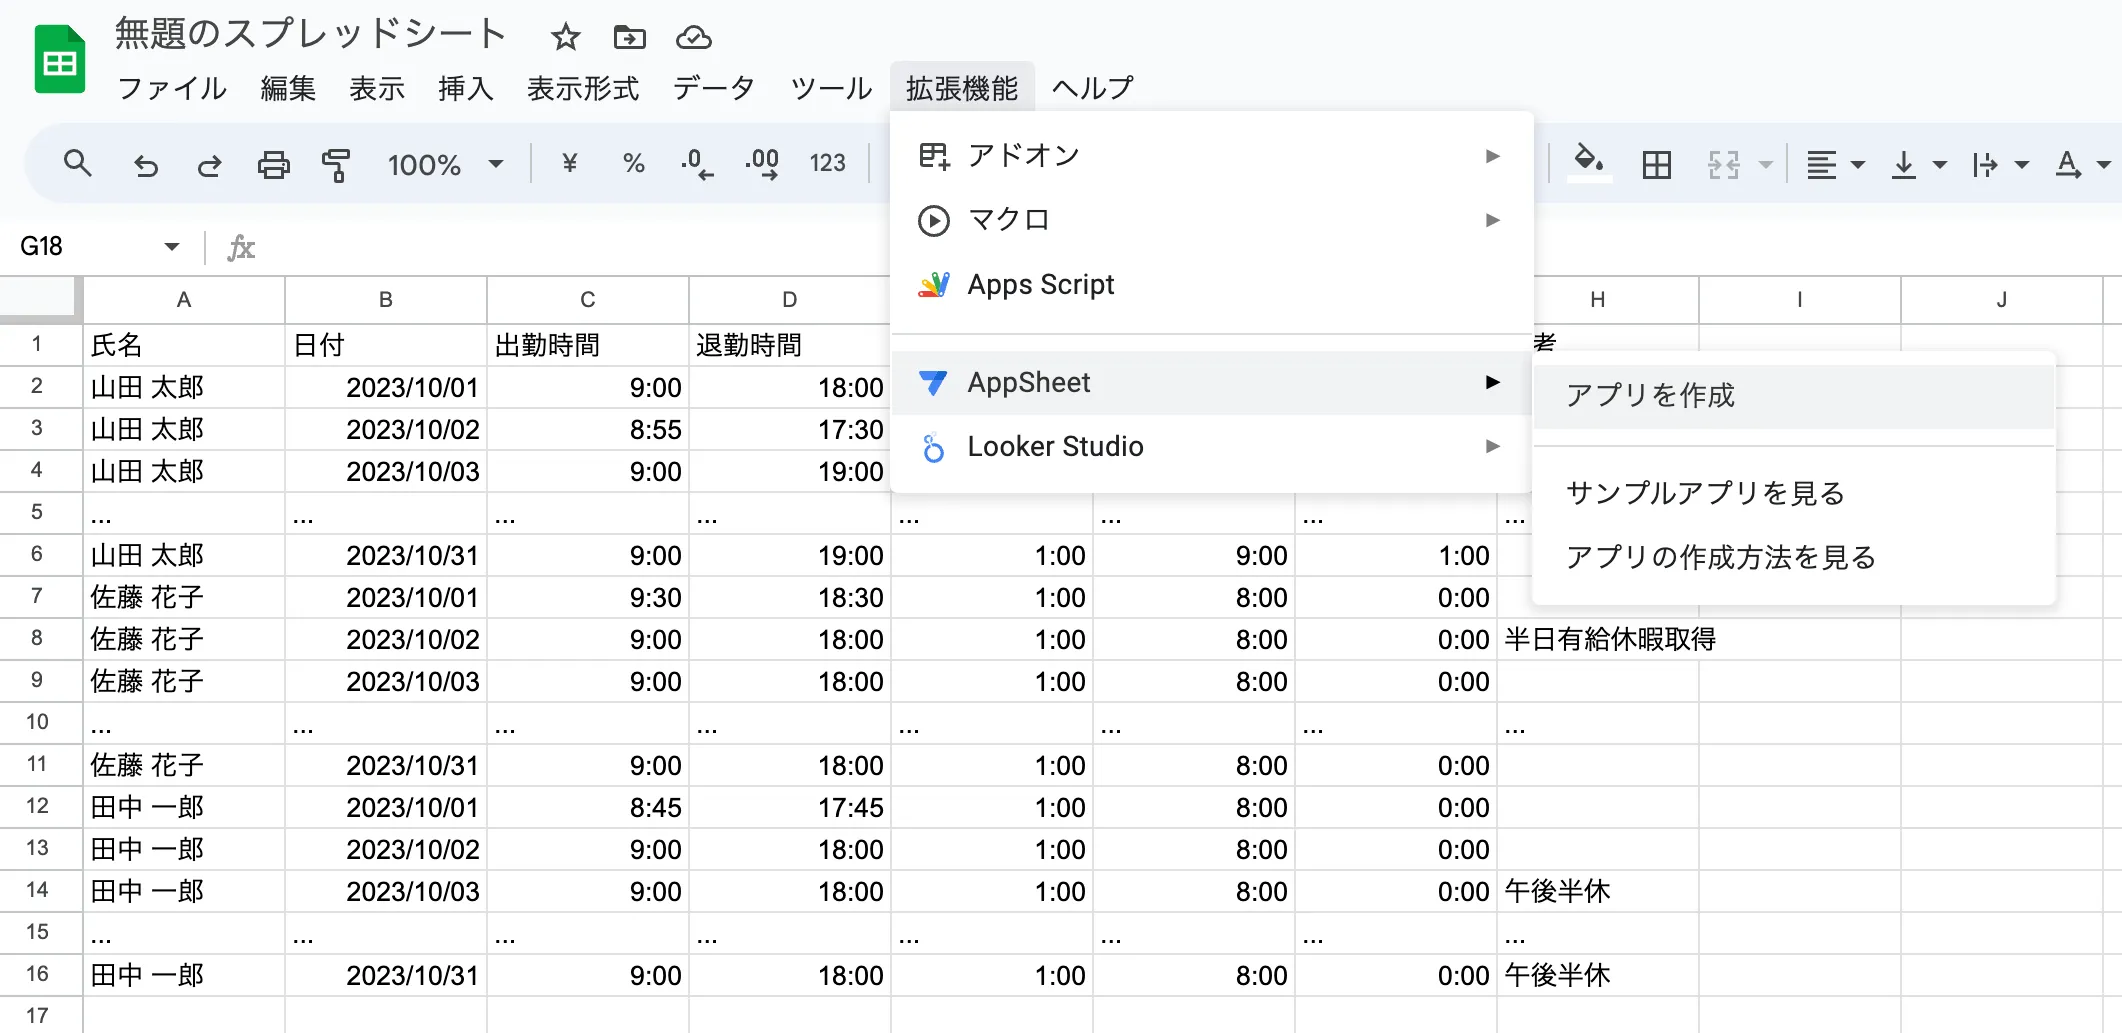Open the 表示形式 menu
The image size is (2122, 1033).
(x=583, y=88)
